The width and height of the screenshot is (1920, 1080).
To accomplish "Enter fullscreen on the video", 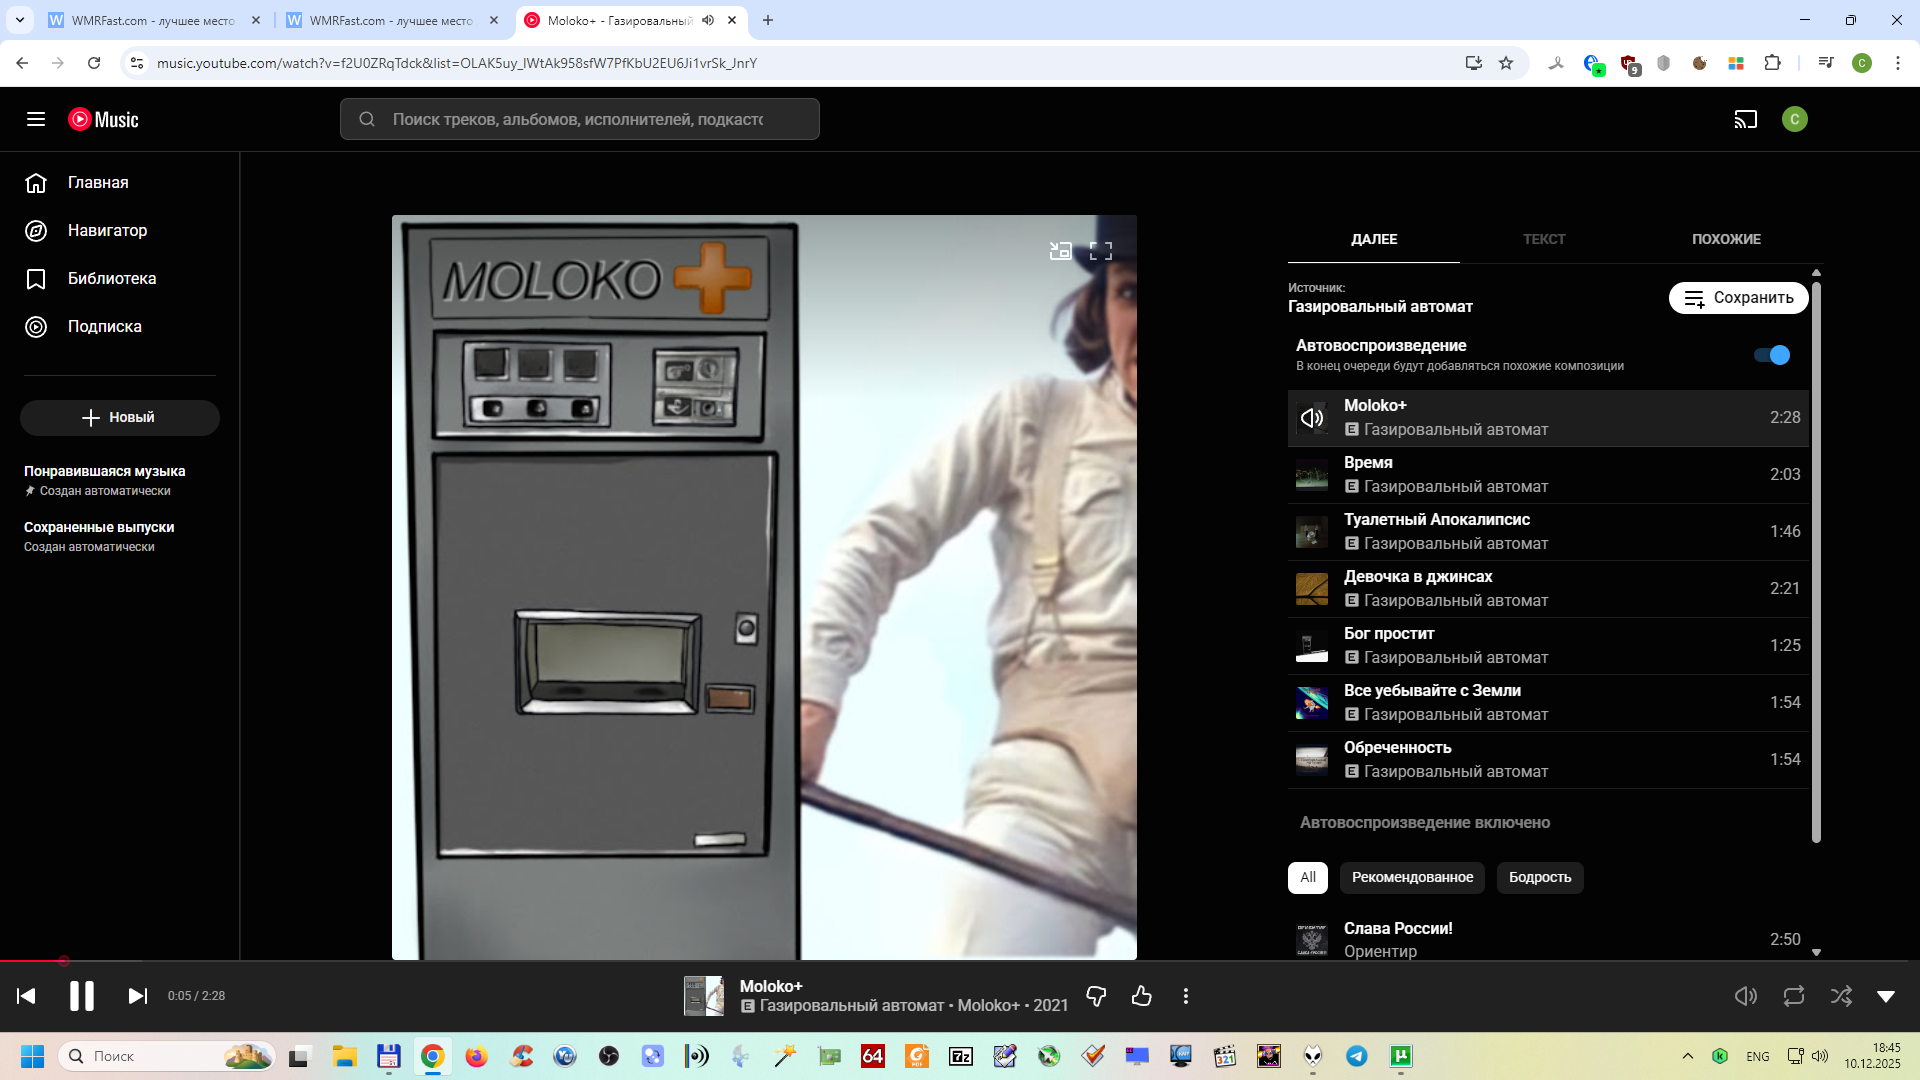I will [x=1100, y=251].
